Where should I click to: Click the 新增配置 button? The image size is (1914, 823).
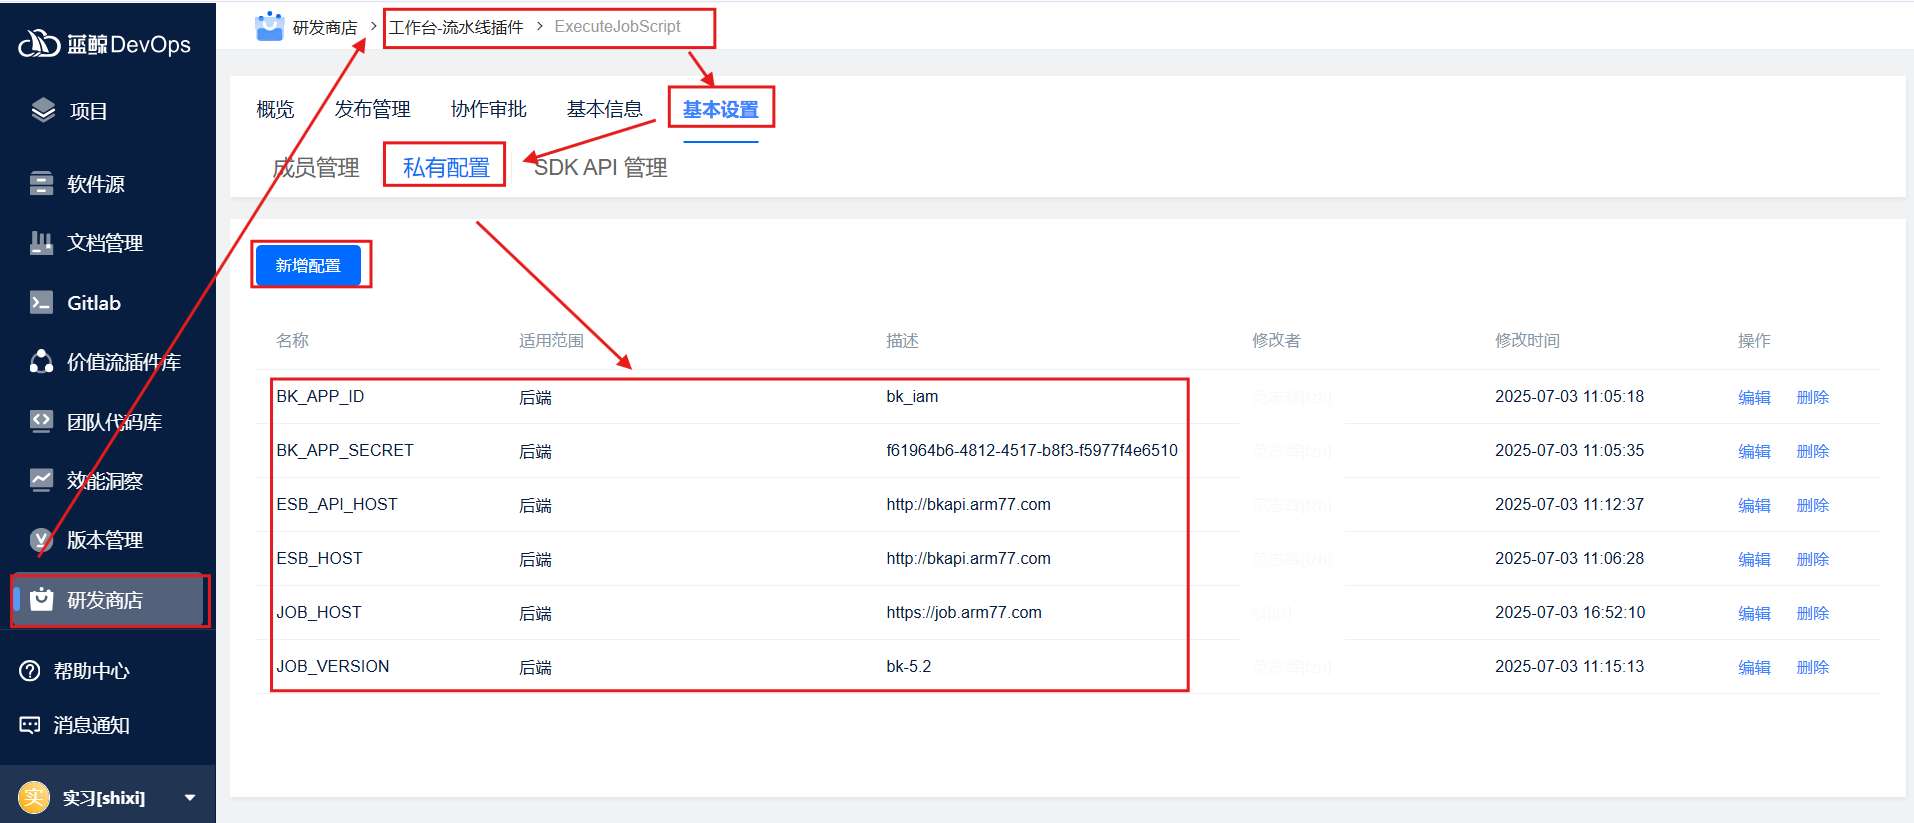308,266
